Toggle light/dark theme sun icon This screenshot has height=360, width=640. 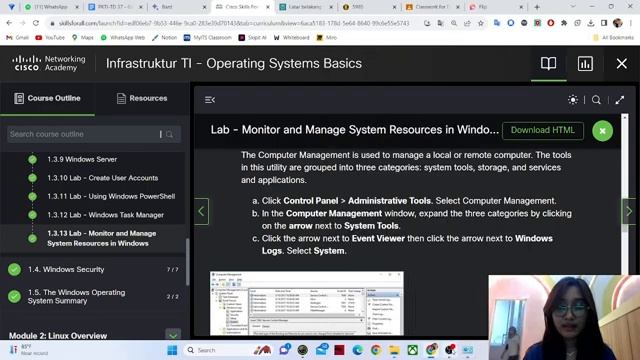point(573,100)
